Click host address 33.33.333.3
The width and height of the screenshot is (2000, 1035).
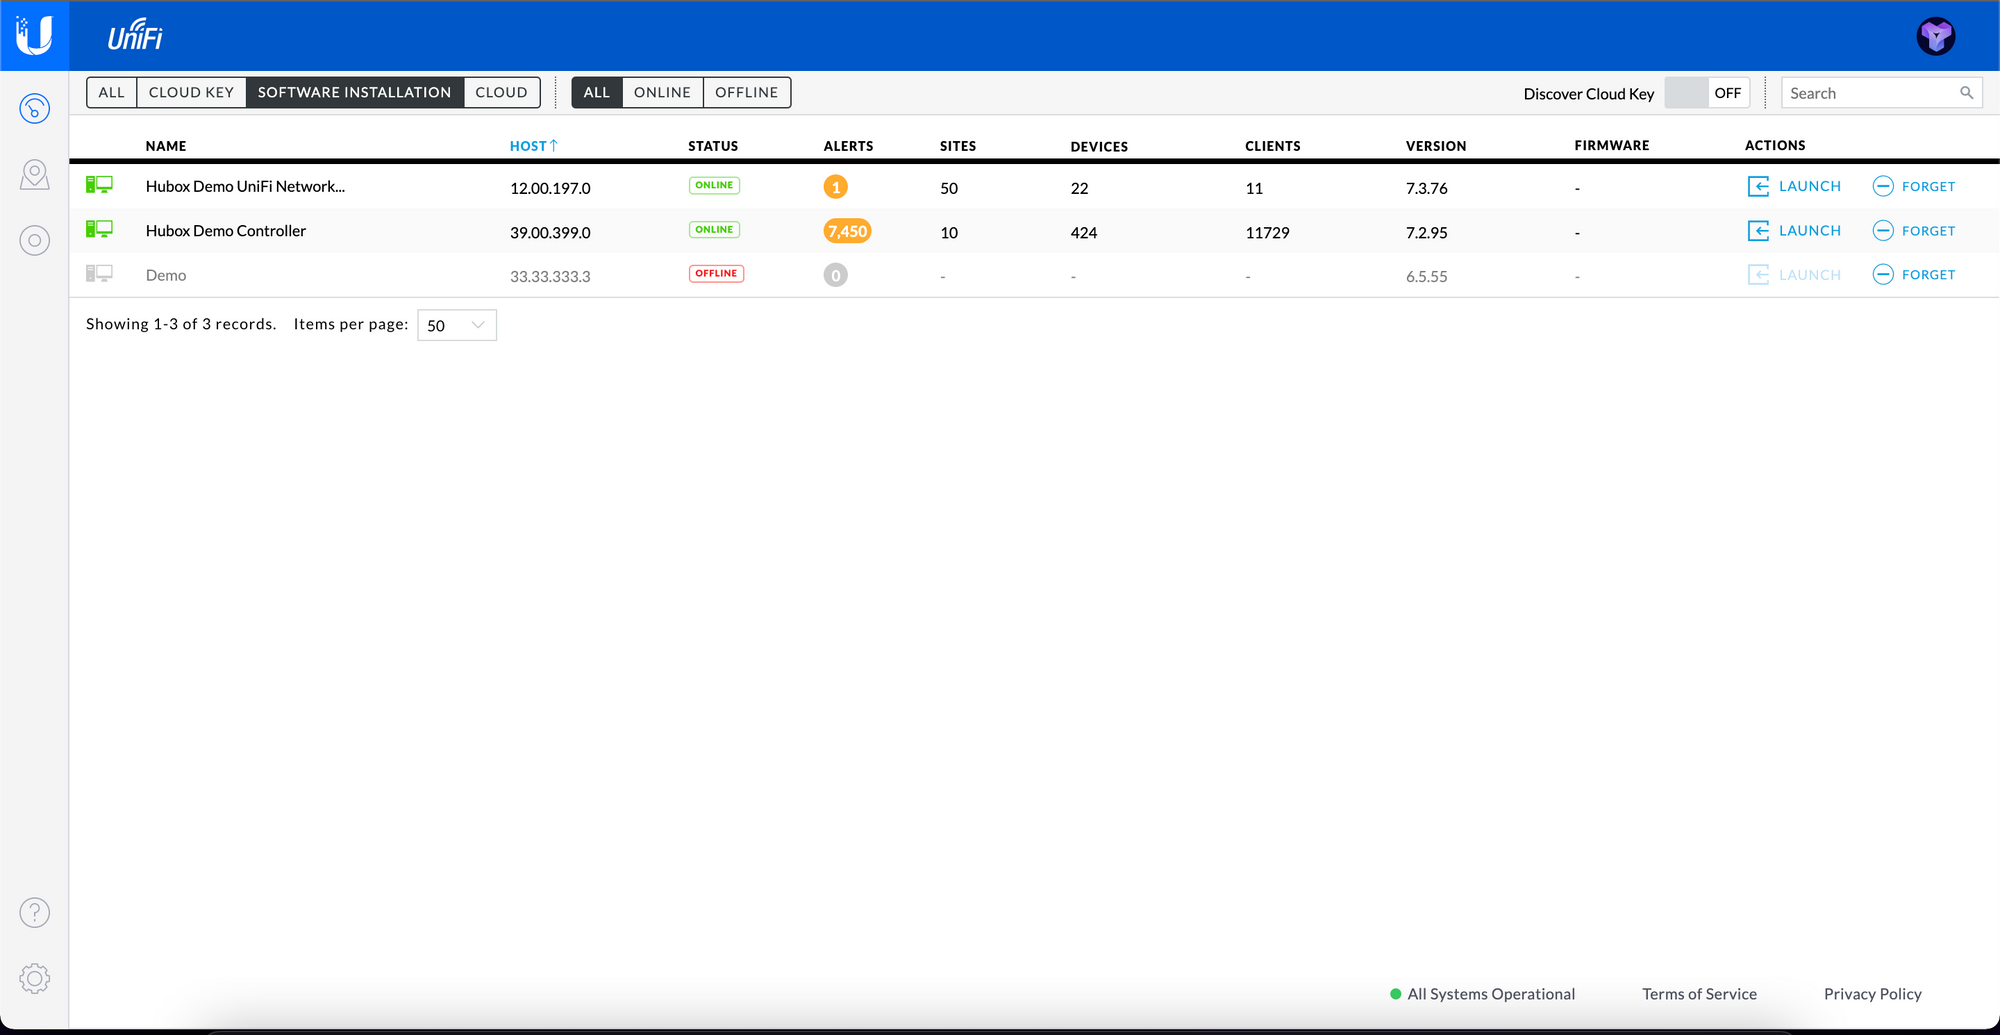(x=550, y=276)
